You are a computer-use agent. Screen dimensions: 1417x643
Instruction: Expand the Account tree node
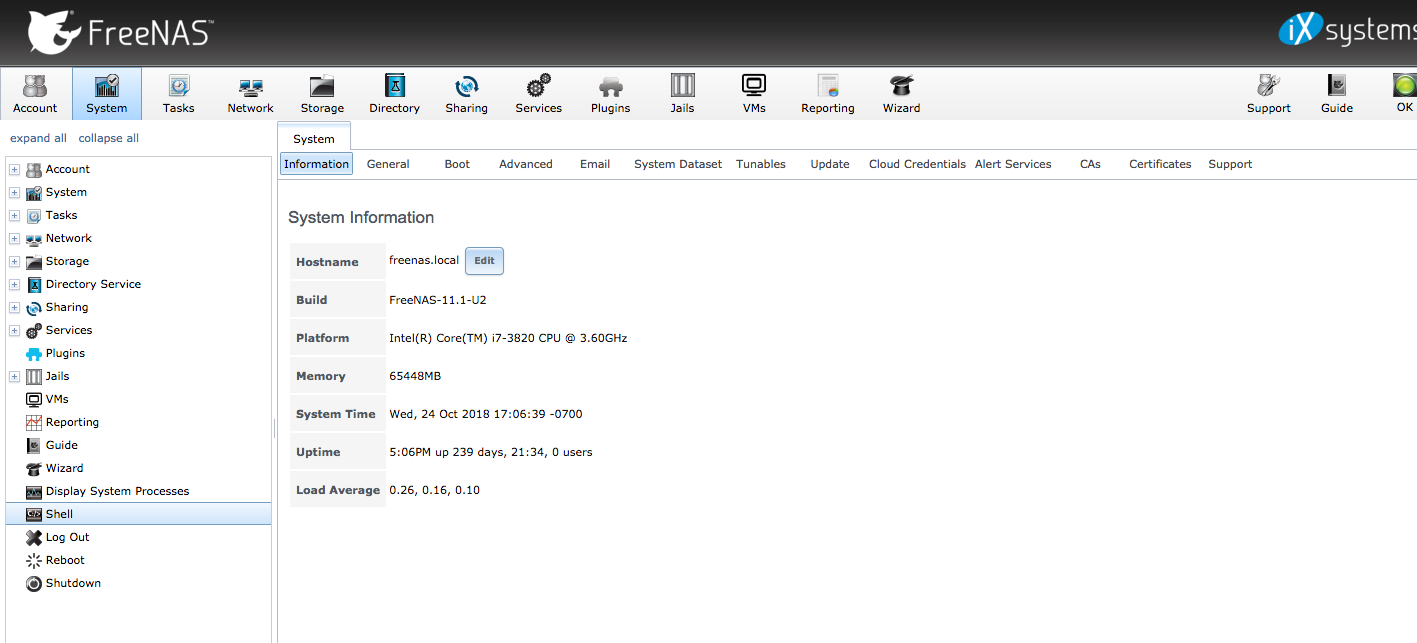tap(15, 170)
